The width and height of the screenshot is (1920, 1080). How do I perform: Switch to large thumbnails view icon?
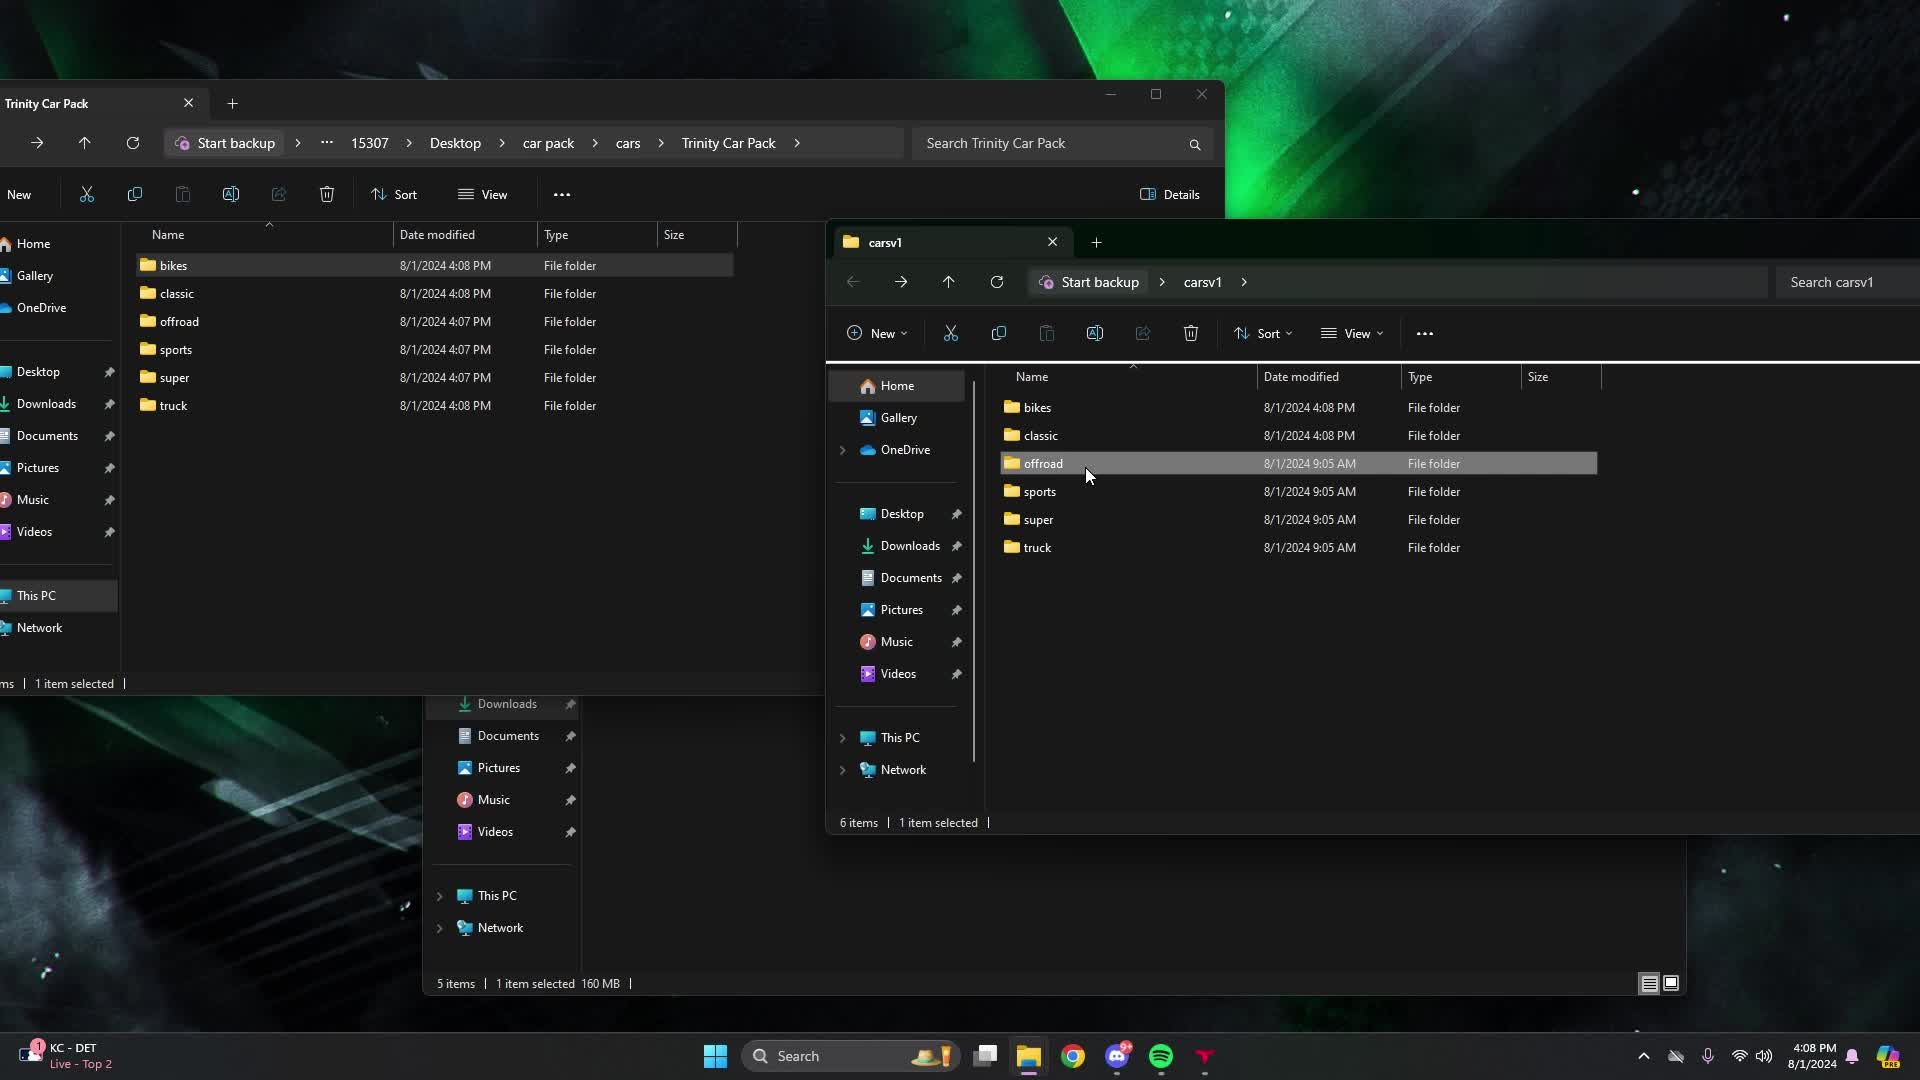pyautogui.click(x=1671, y=984)
